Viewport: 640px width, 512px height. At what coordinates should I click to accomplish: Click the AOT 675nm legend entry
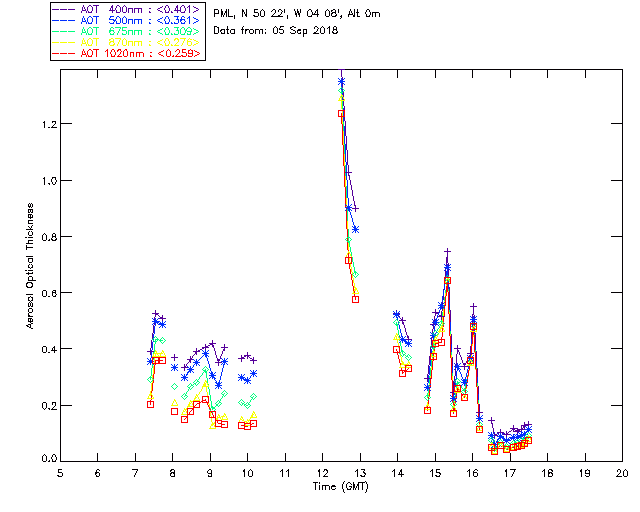[x=127, y=31]
